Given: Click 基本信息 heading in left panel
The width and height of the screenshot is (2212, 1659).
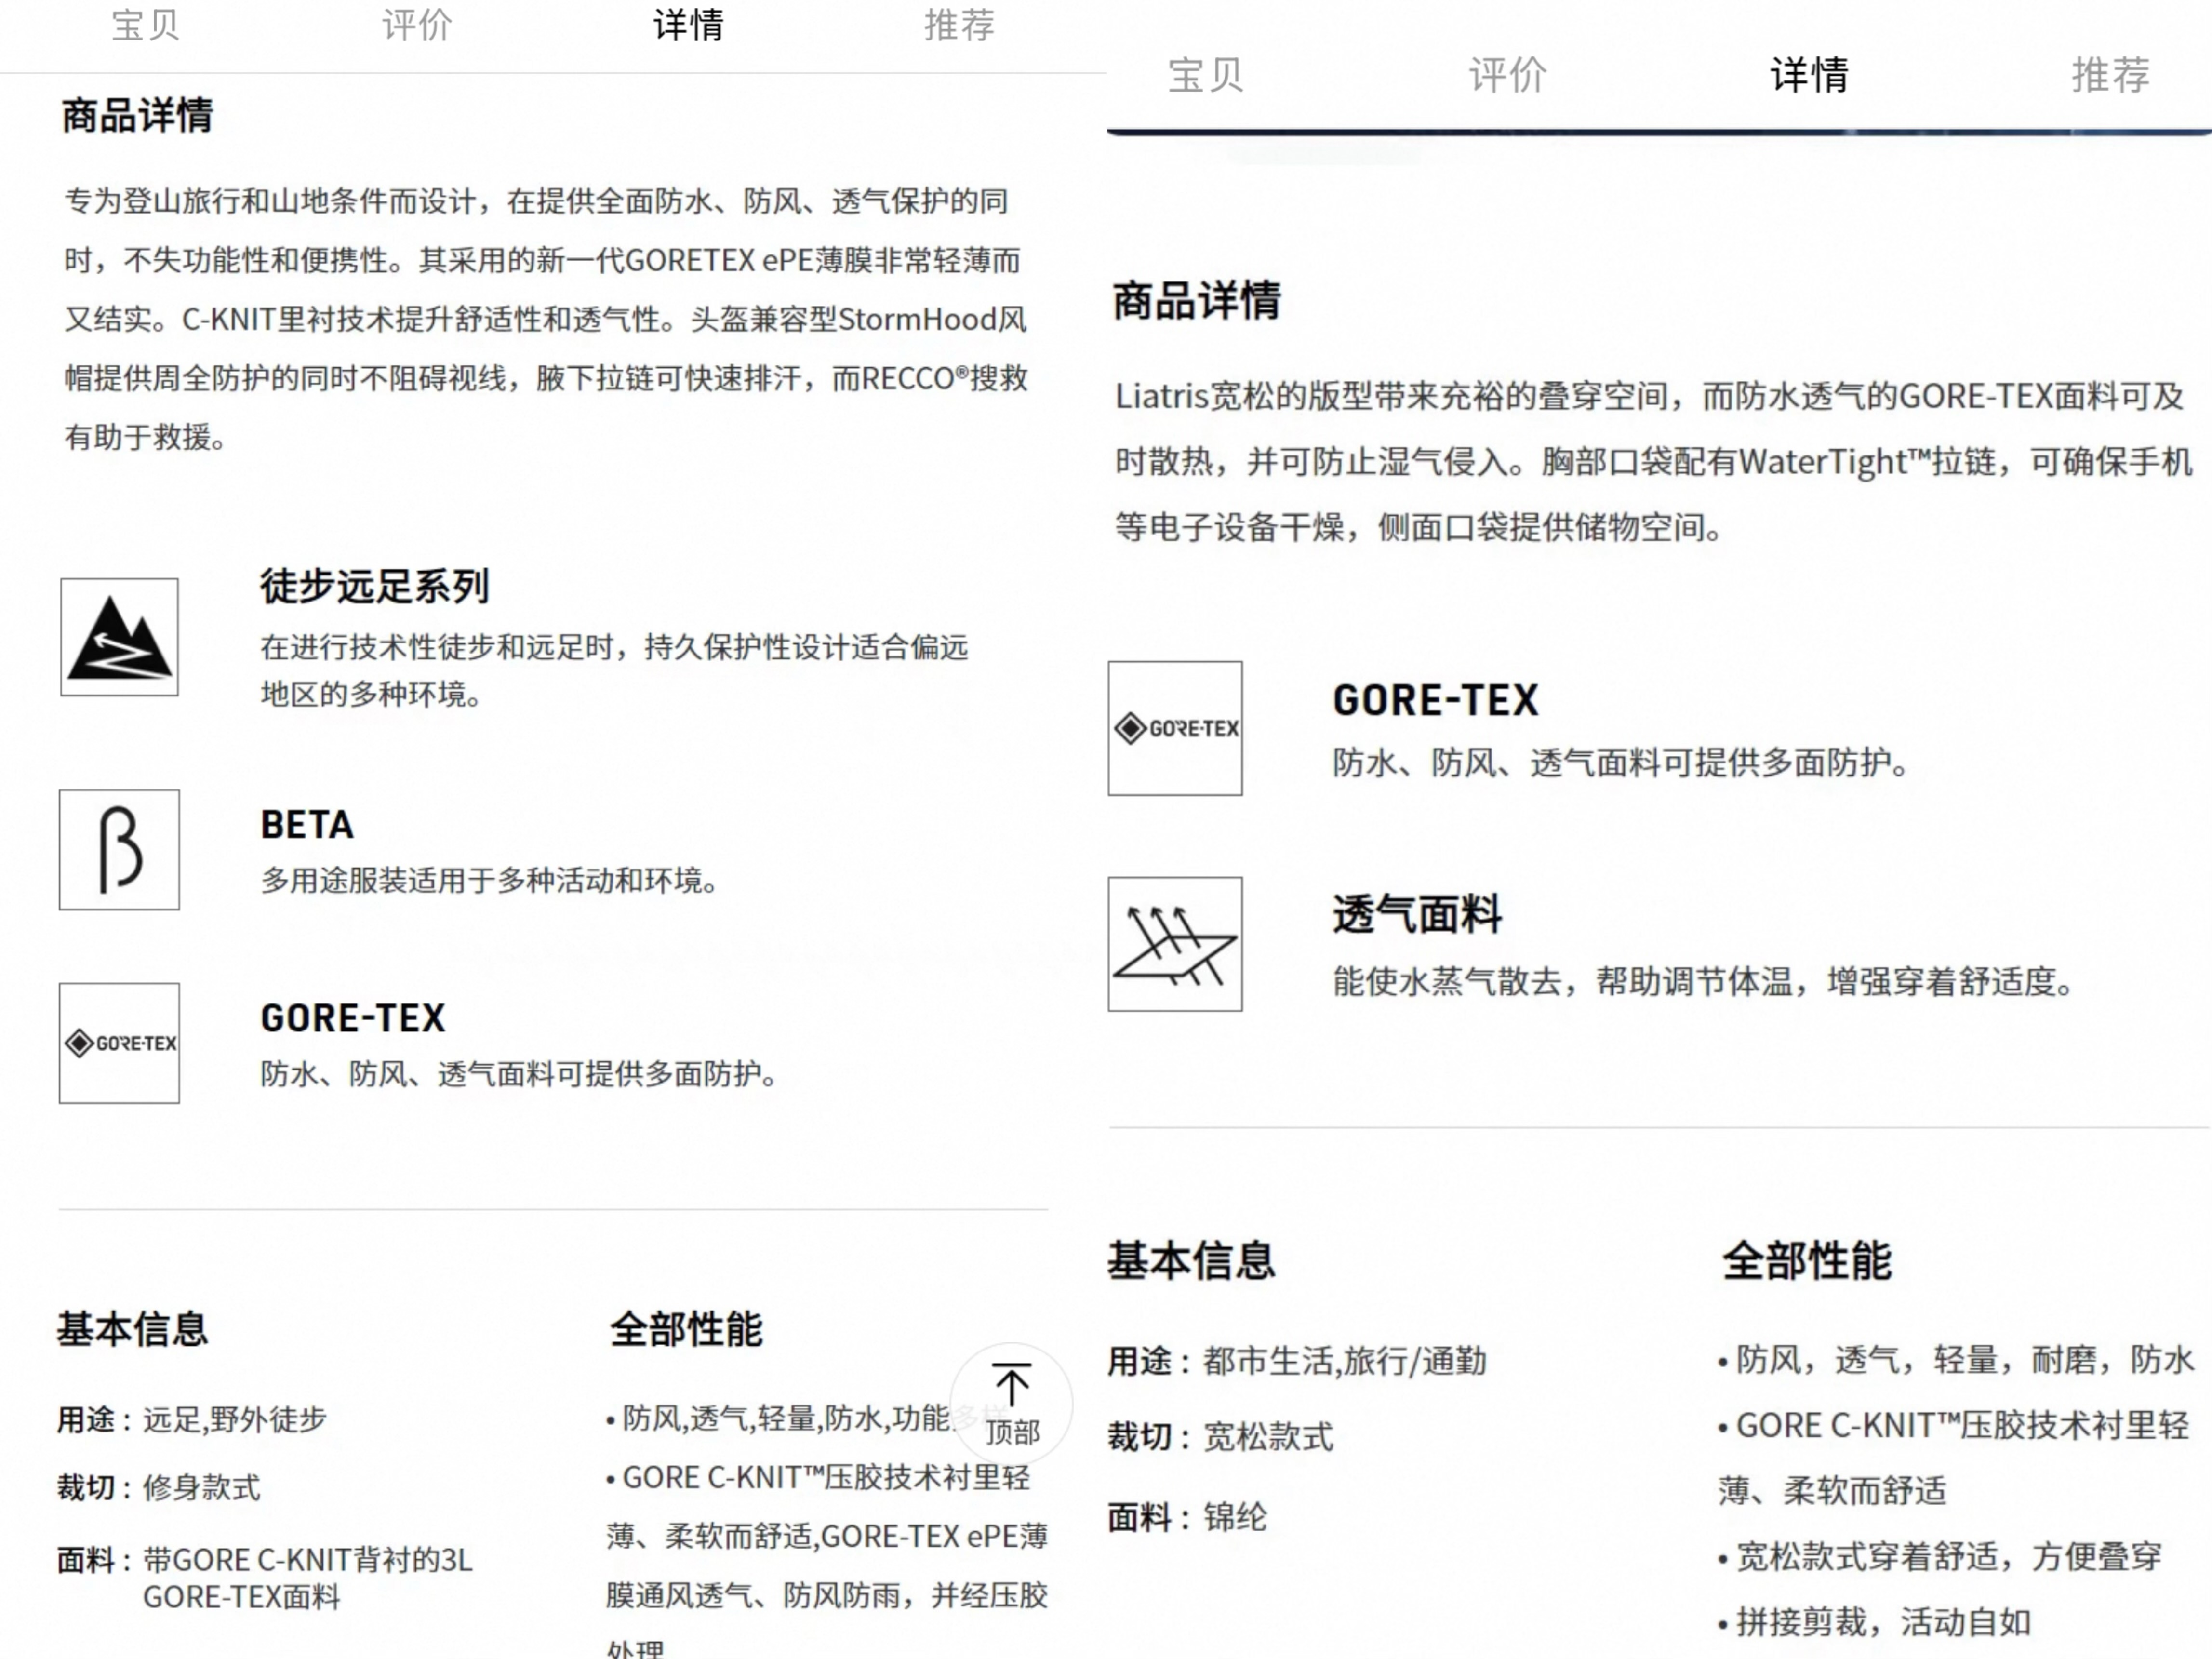Looking at the screenshot, I should [132, 1329].
